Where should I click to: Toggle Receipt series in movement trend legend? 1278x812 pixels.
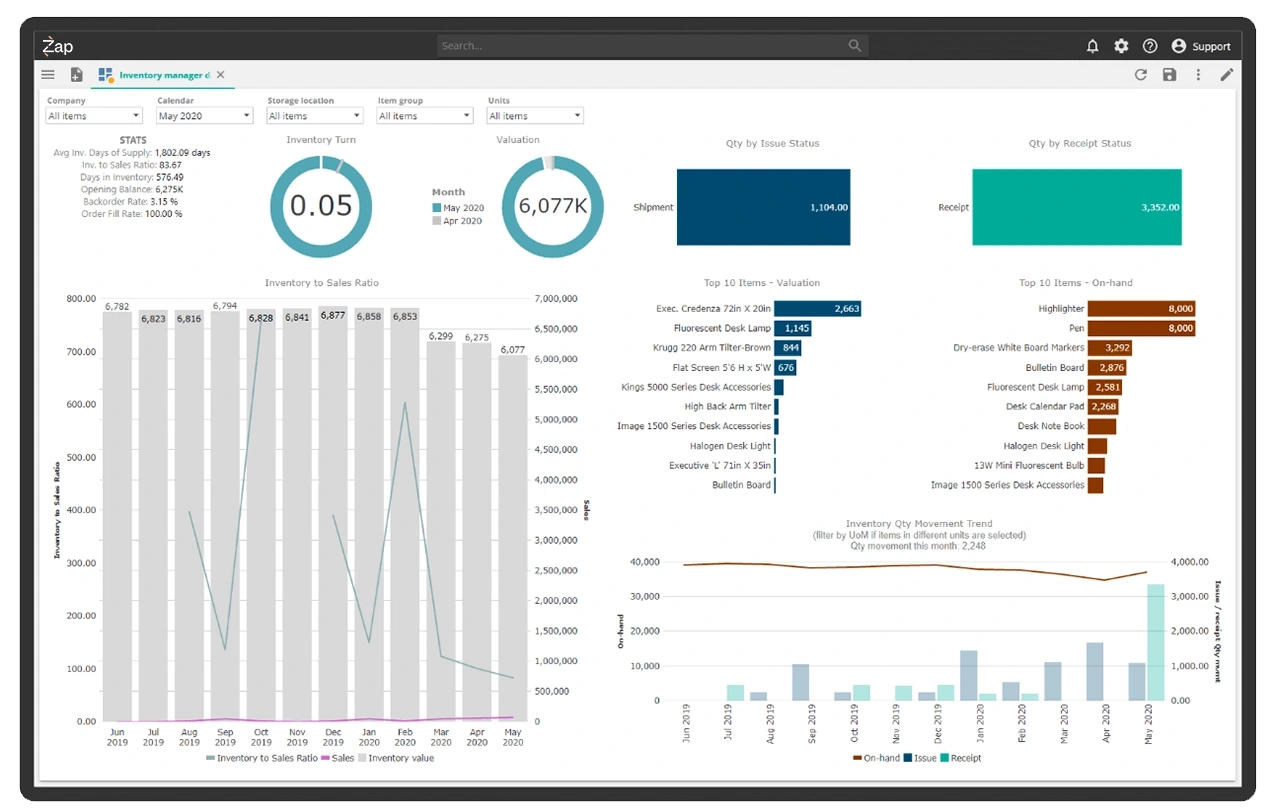[x=960, y=758]
